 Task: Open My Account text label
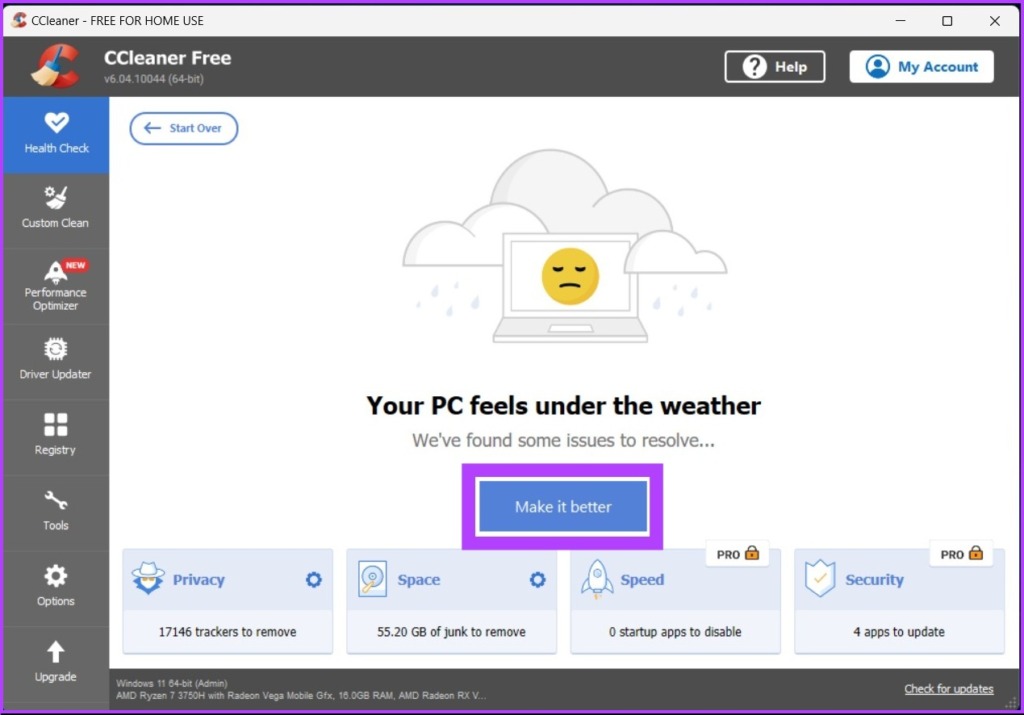[938, 67]
